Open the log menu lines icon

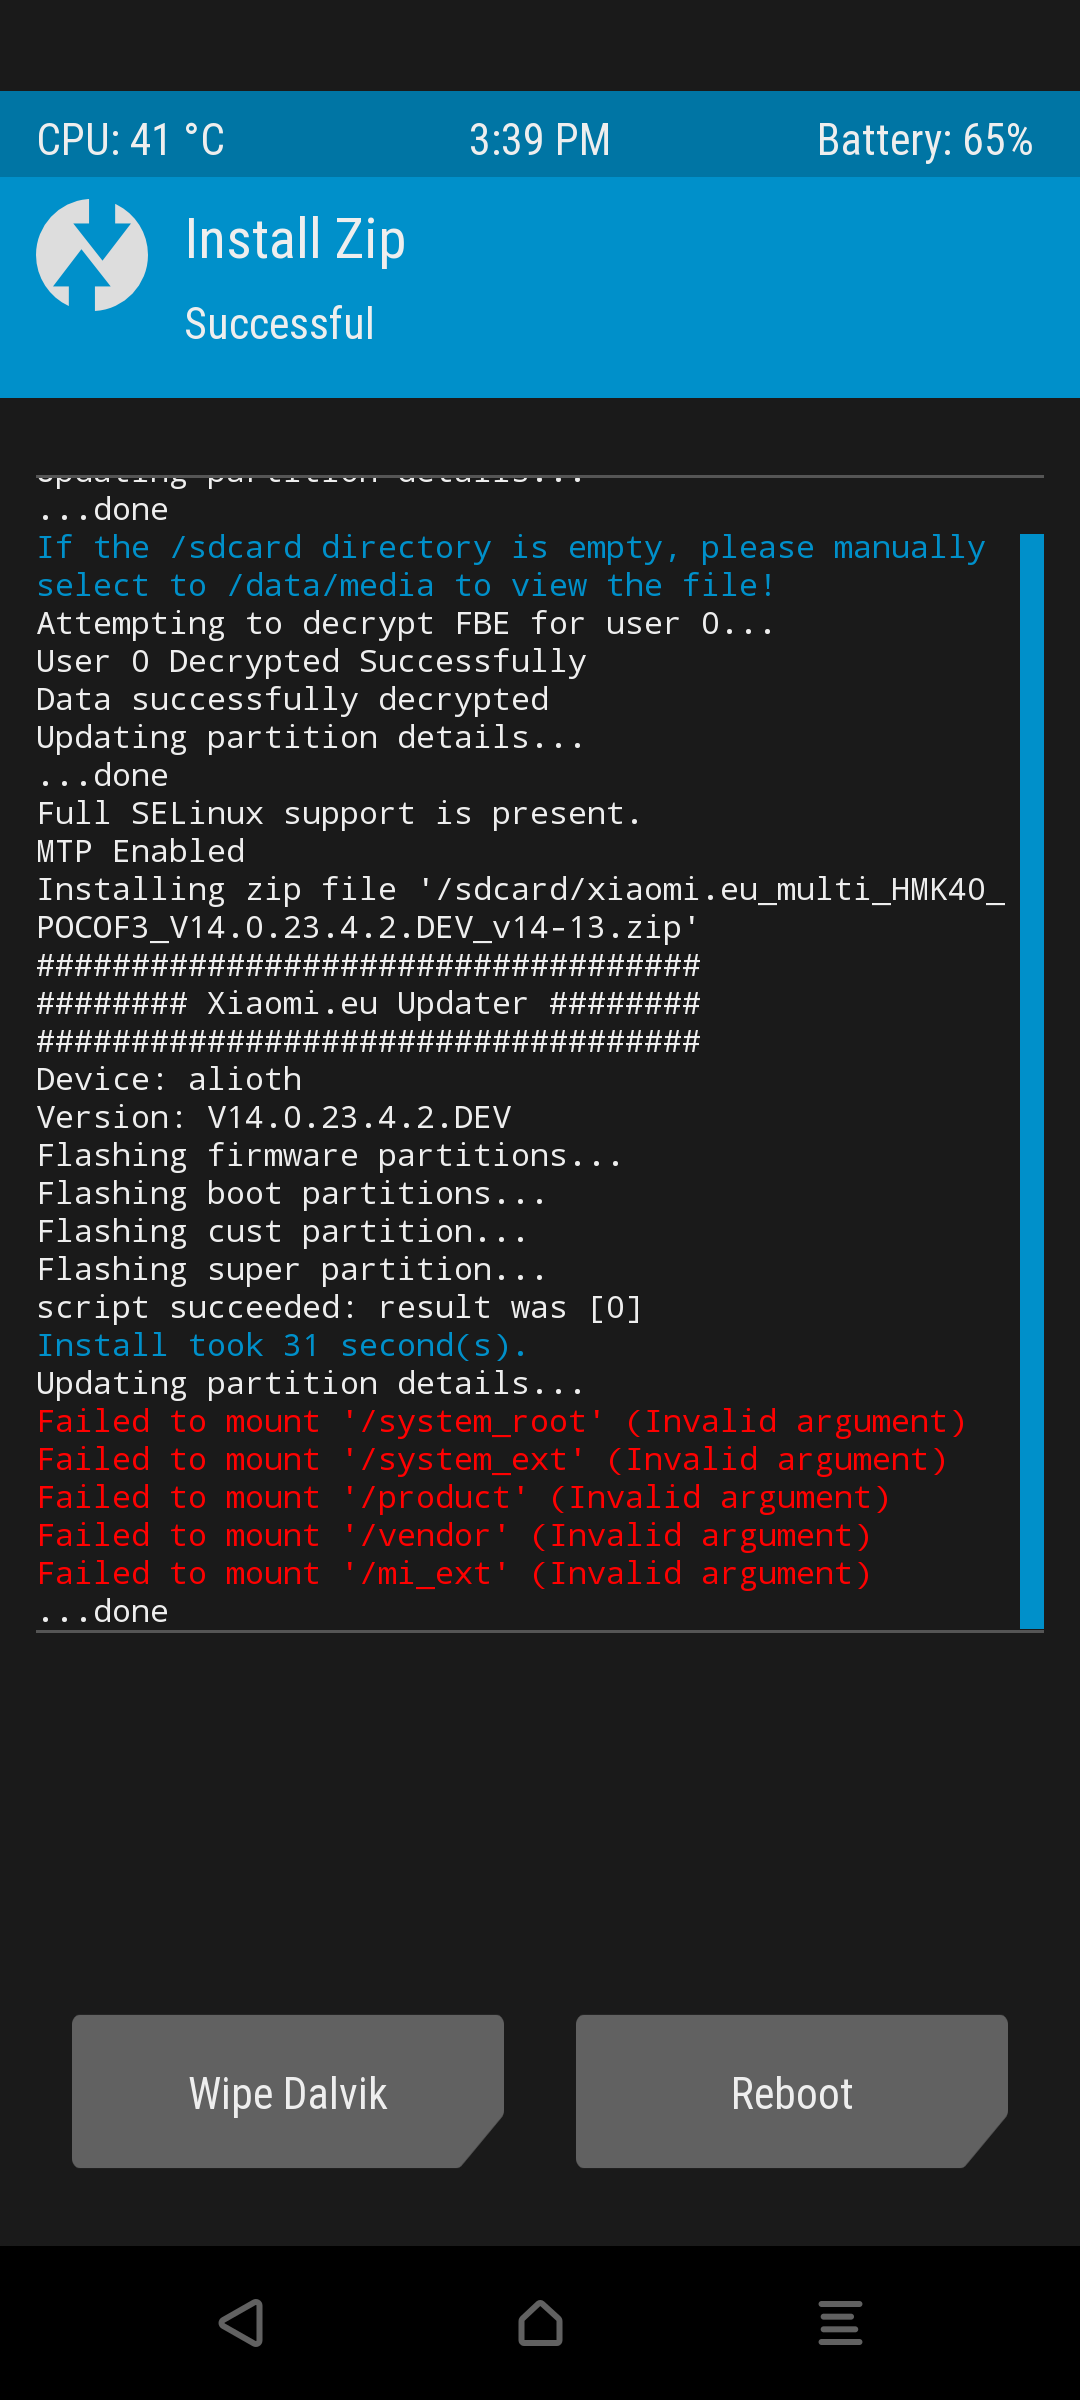840,2323
